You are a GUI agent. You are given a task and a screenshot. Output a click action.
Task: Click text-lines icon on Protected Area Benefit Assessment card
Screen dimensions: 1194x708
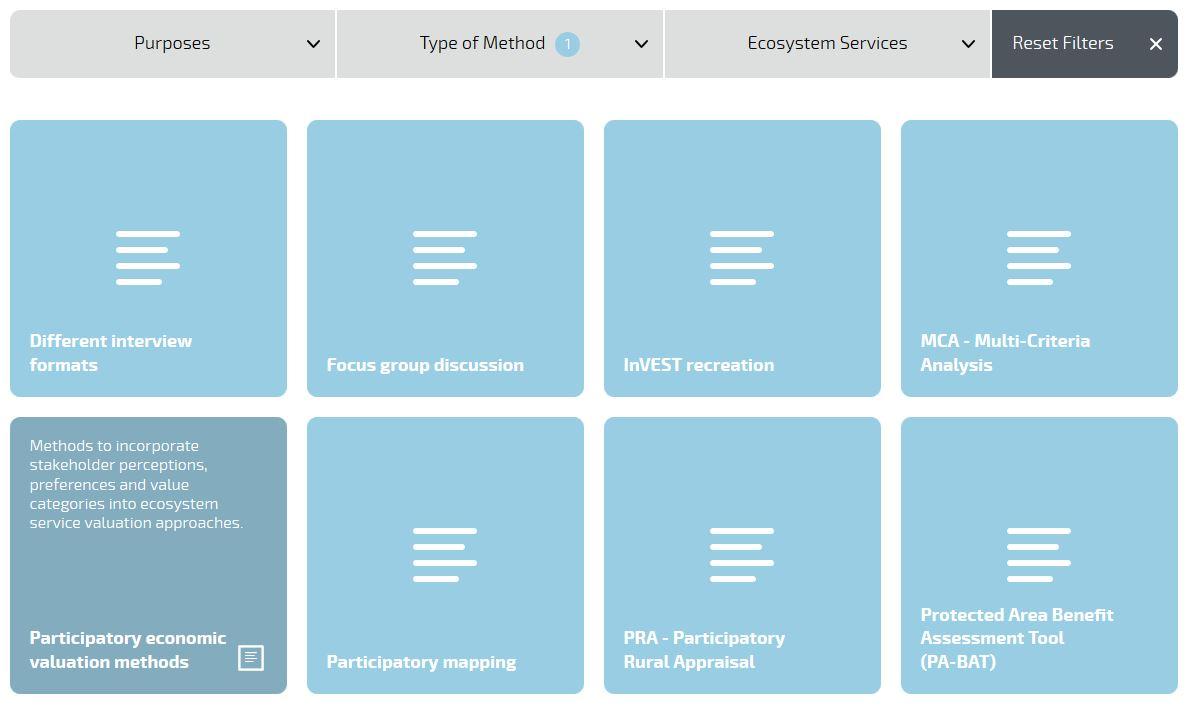[x=1039, y=554]
